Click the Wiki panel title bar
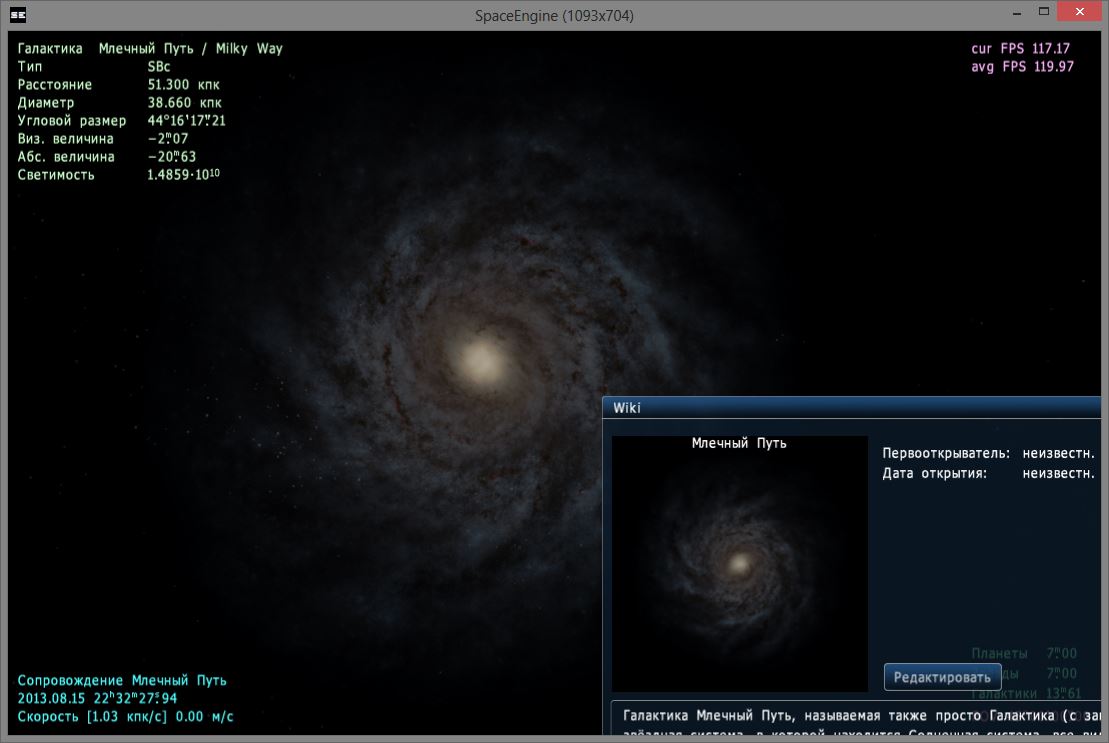Viewport: 1109px width, 743px height. tap(852, 407)
